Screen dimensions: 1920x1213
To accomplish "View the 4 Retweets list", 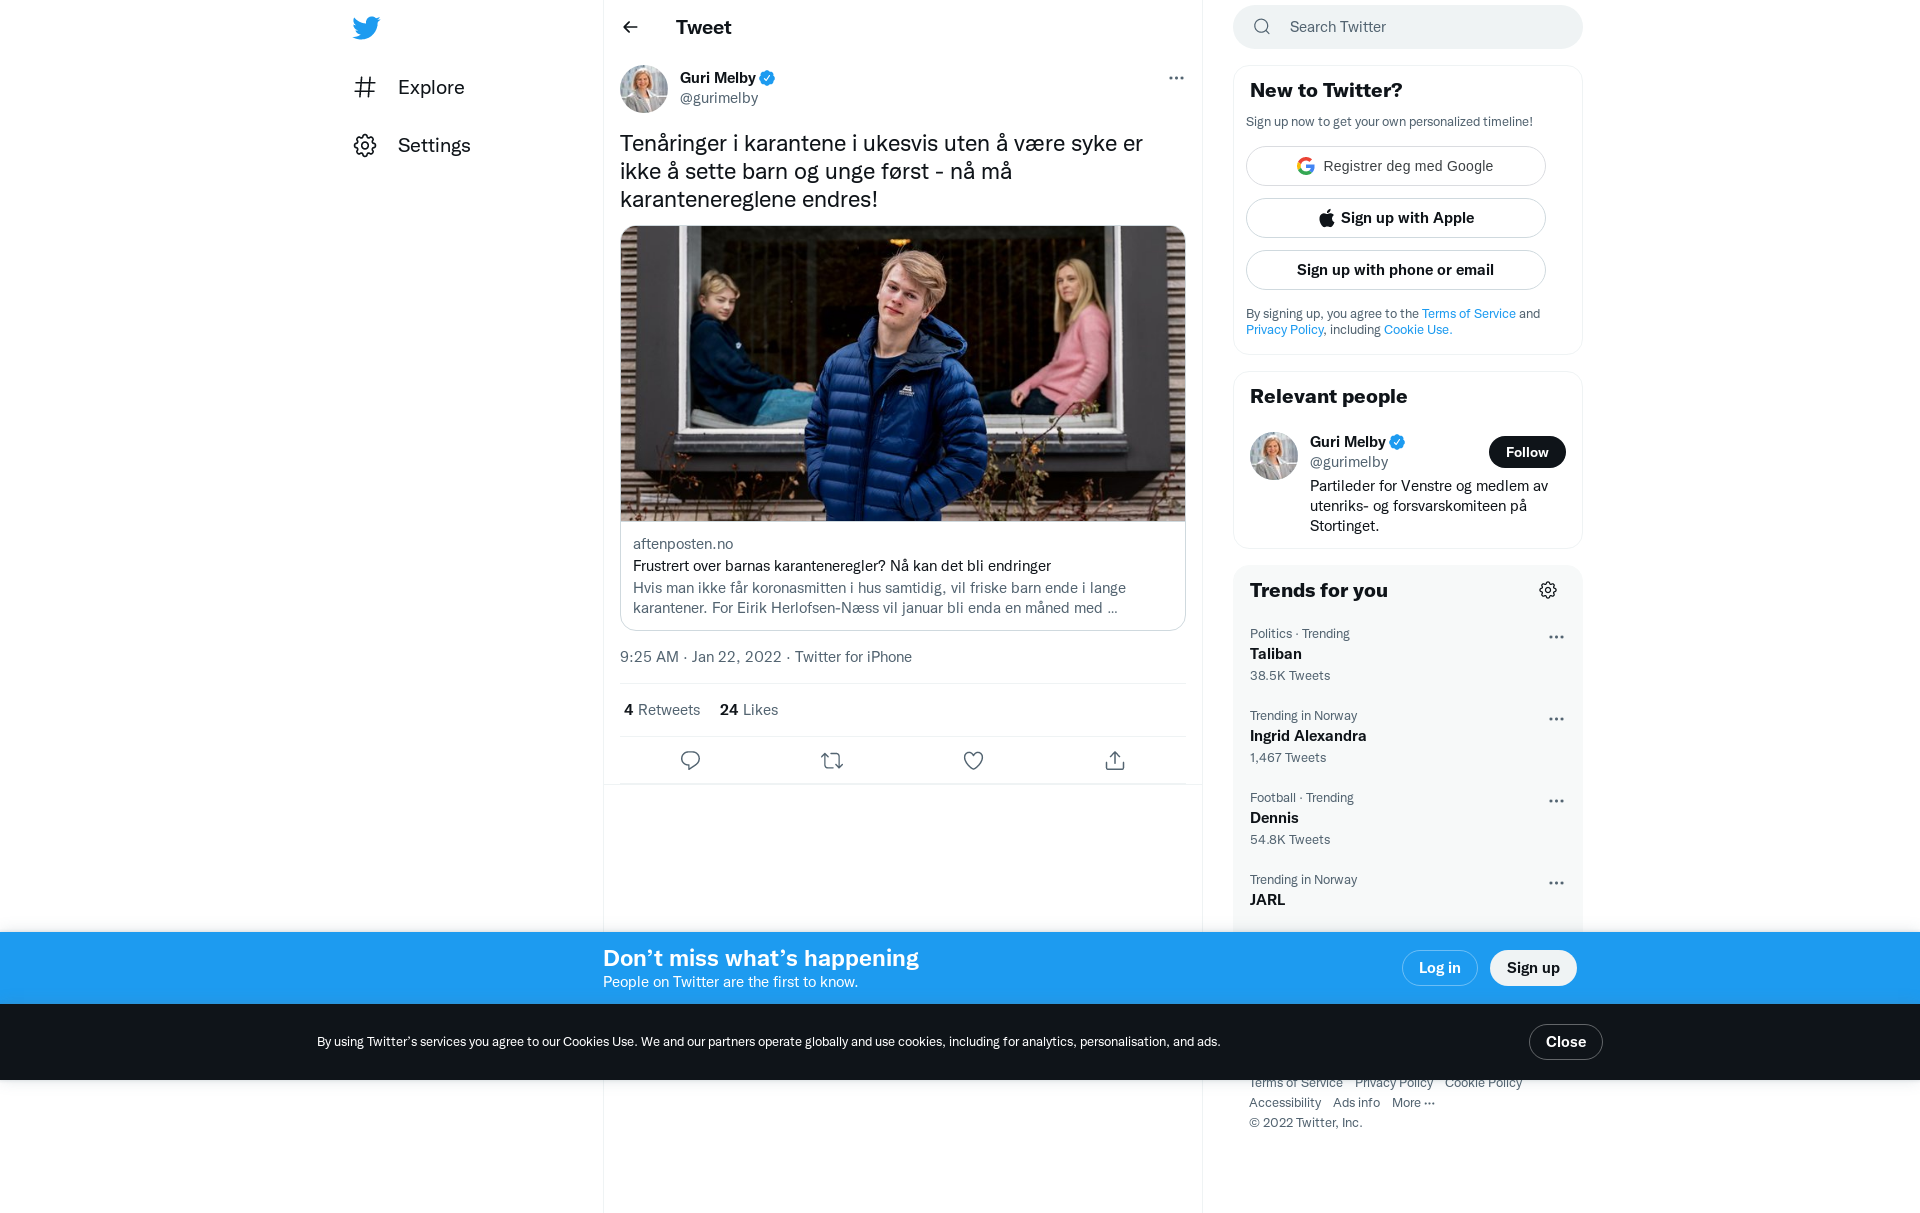I will pos(662,710).
